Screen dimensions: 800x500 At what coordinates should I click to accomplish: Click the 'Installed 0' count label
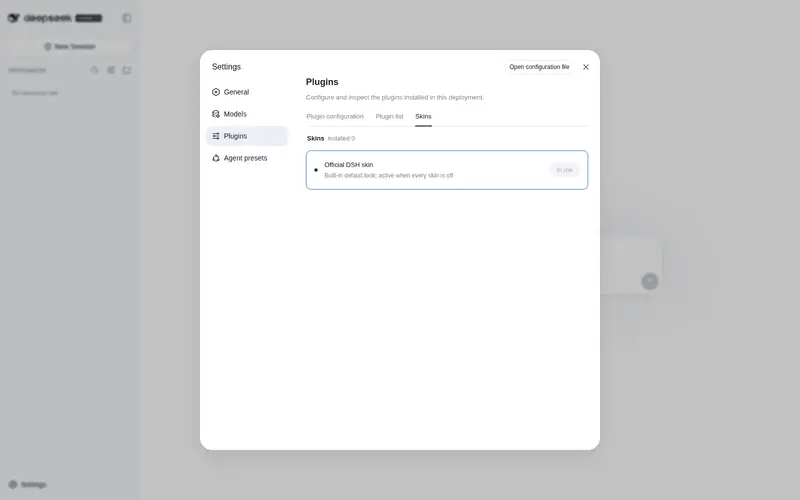pyautogui.click(x=341, y=138)
